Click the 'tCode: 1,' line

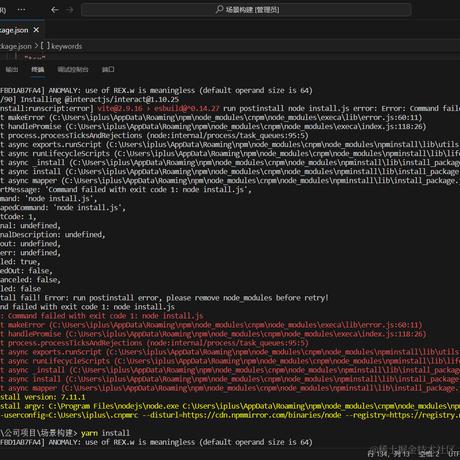coord(18,217)
